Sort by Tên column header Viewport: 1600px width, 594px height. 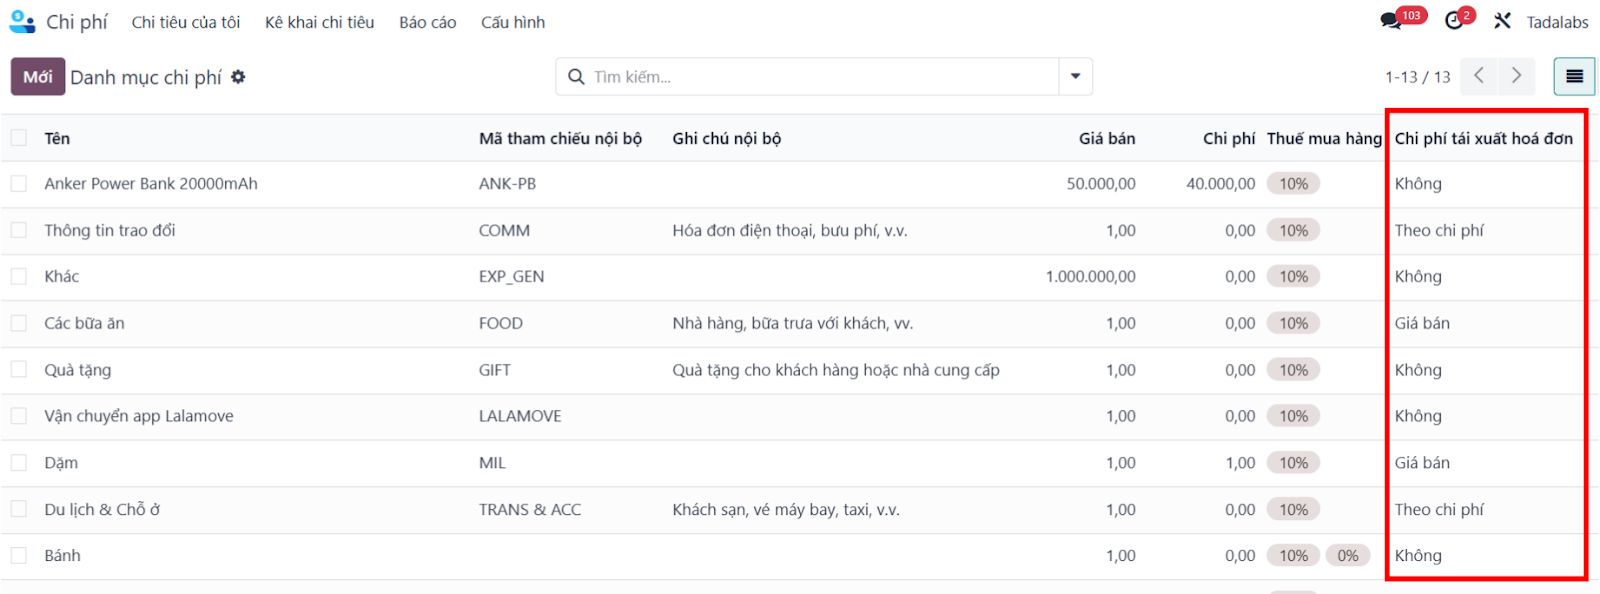[57, 138]
